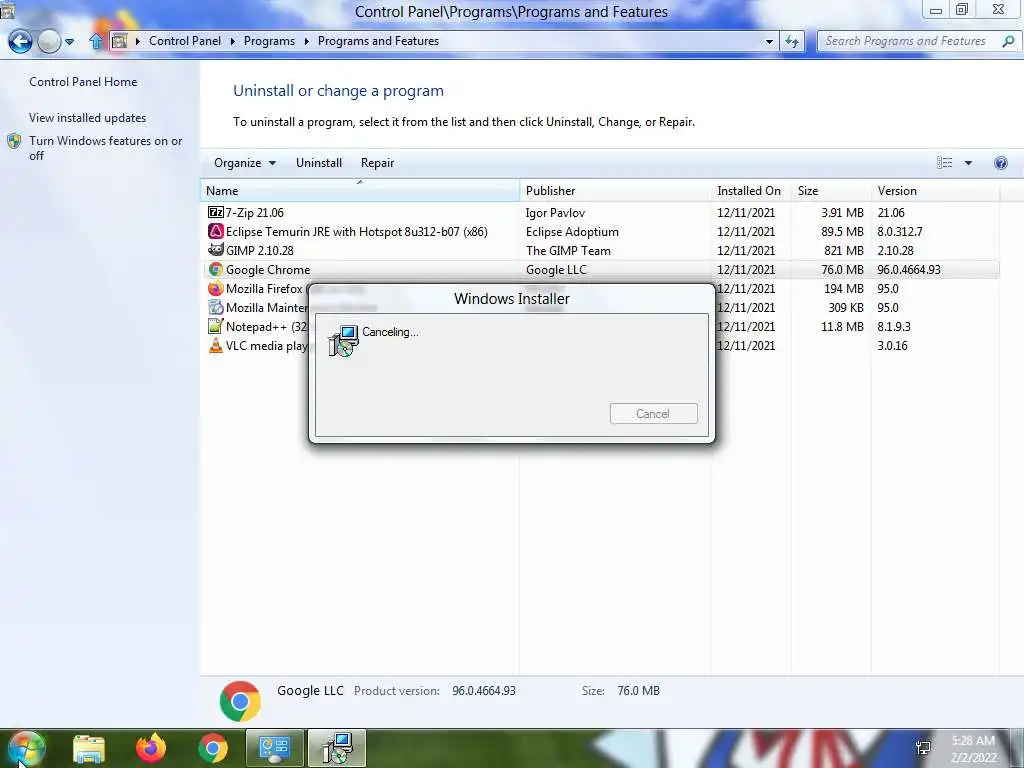Click the Google Chrome icon in list
1024x768 pixels.
pos(216,269)
